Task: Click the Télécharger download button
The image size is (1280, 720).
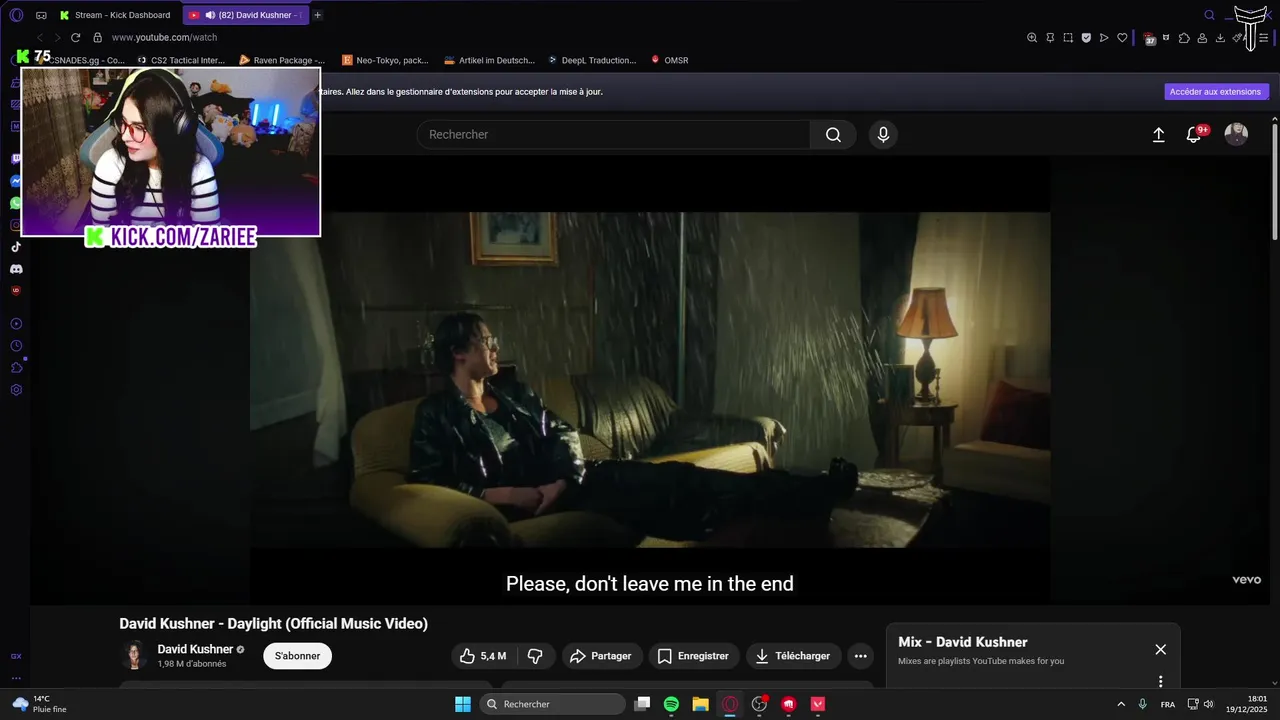Action: click(793, 656)
